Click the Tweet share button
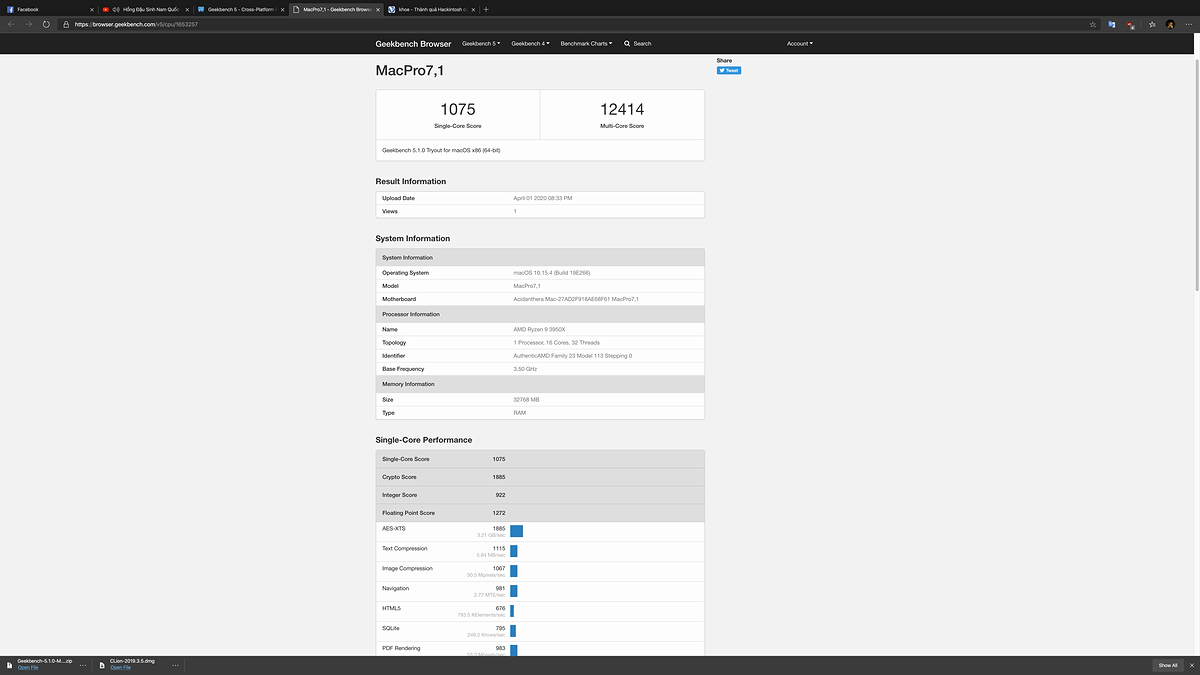This screenshot has width=1200, height=675. (x=728, y=70)
